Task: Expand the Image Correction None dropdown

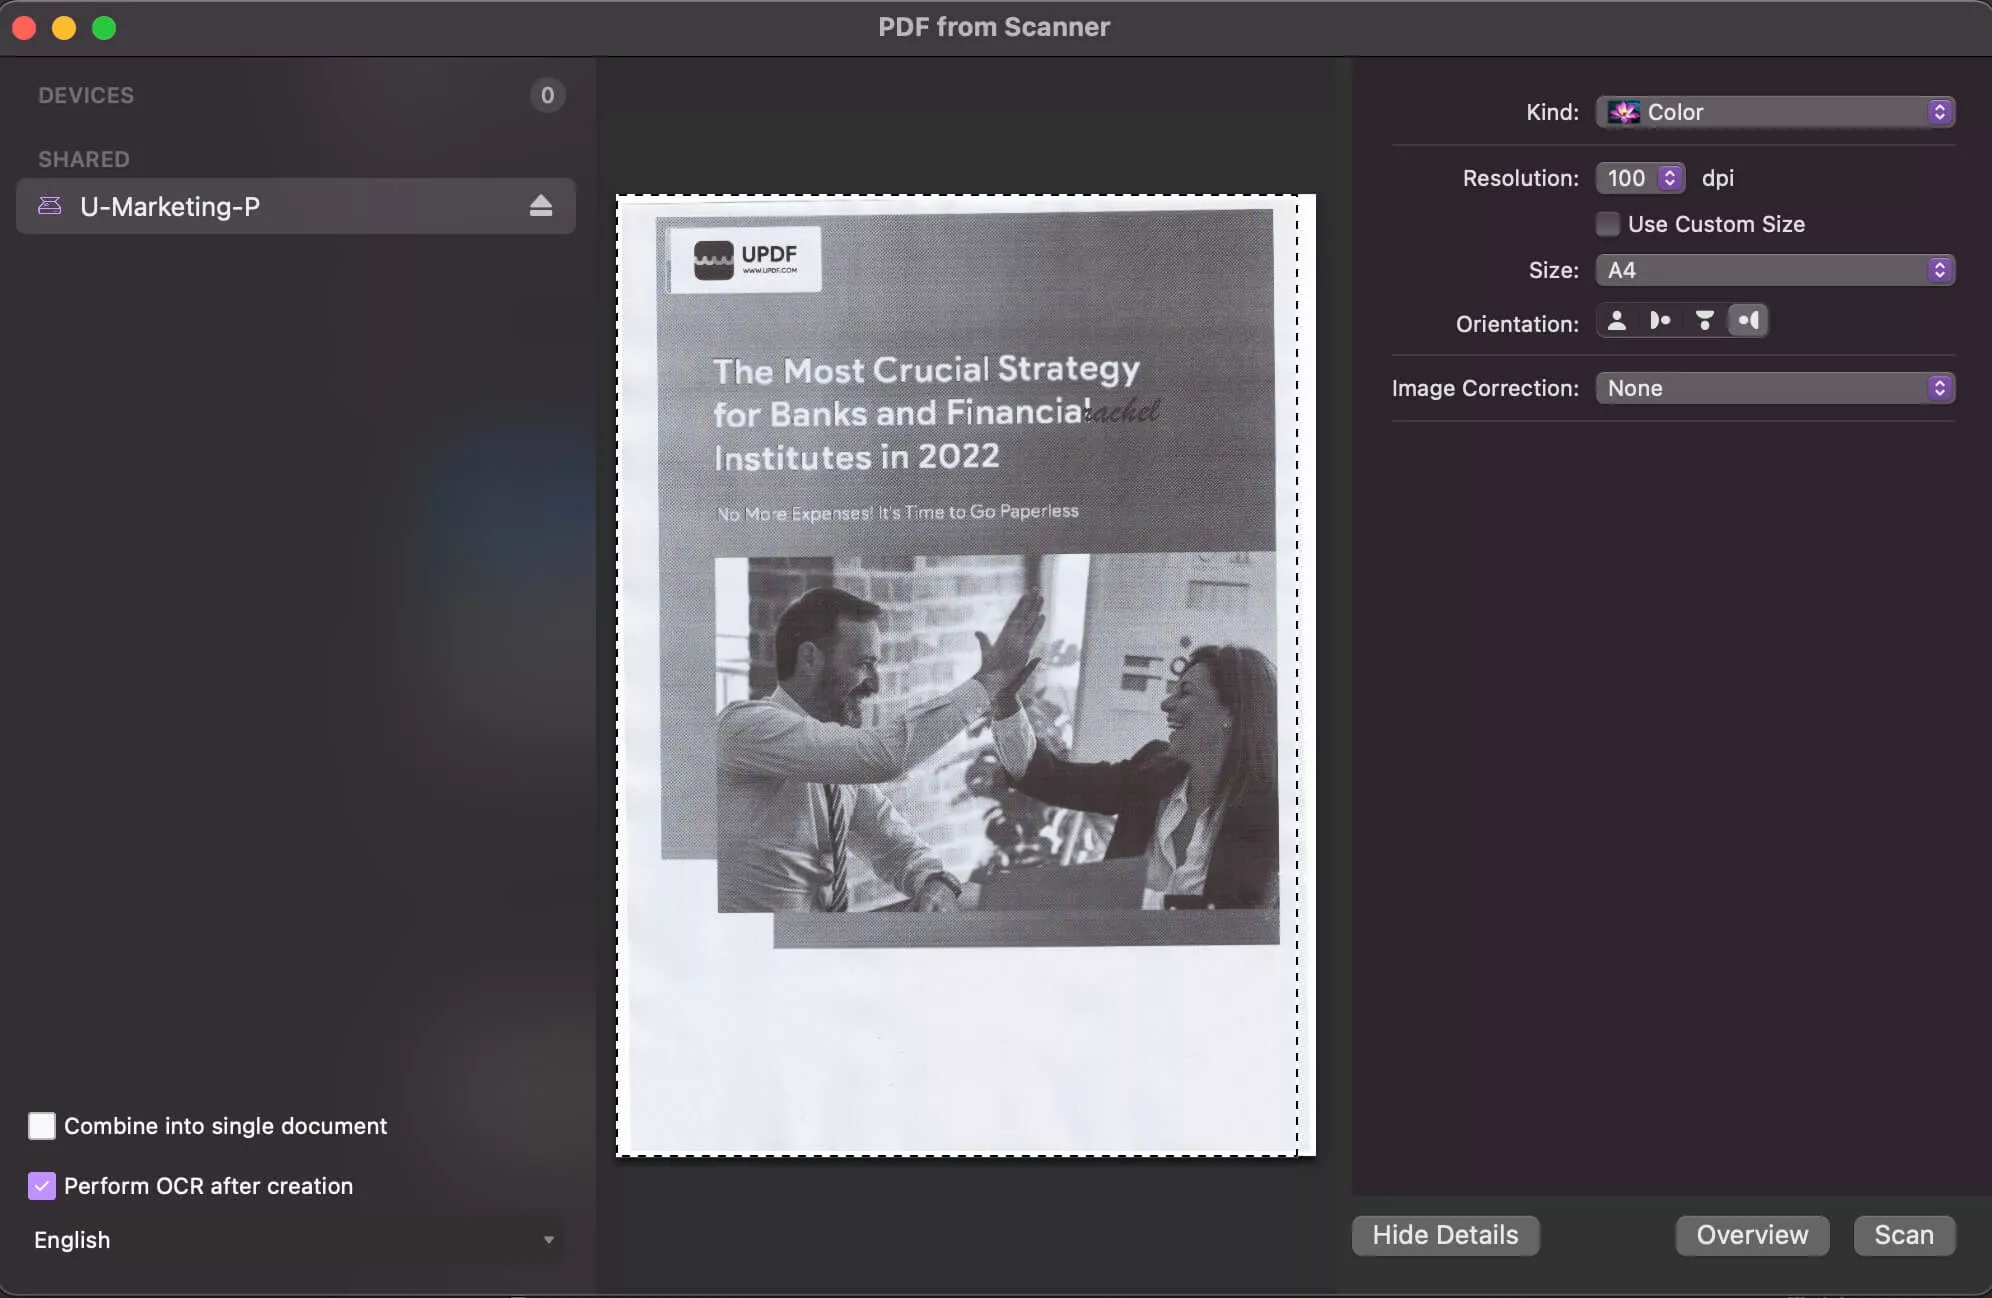Action: click(x=1774, y=388)
